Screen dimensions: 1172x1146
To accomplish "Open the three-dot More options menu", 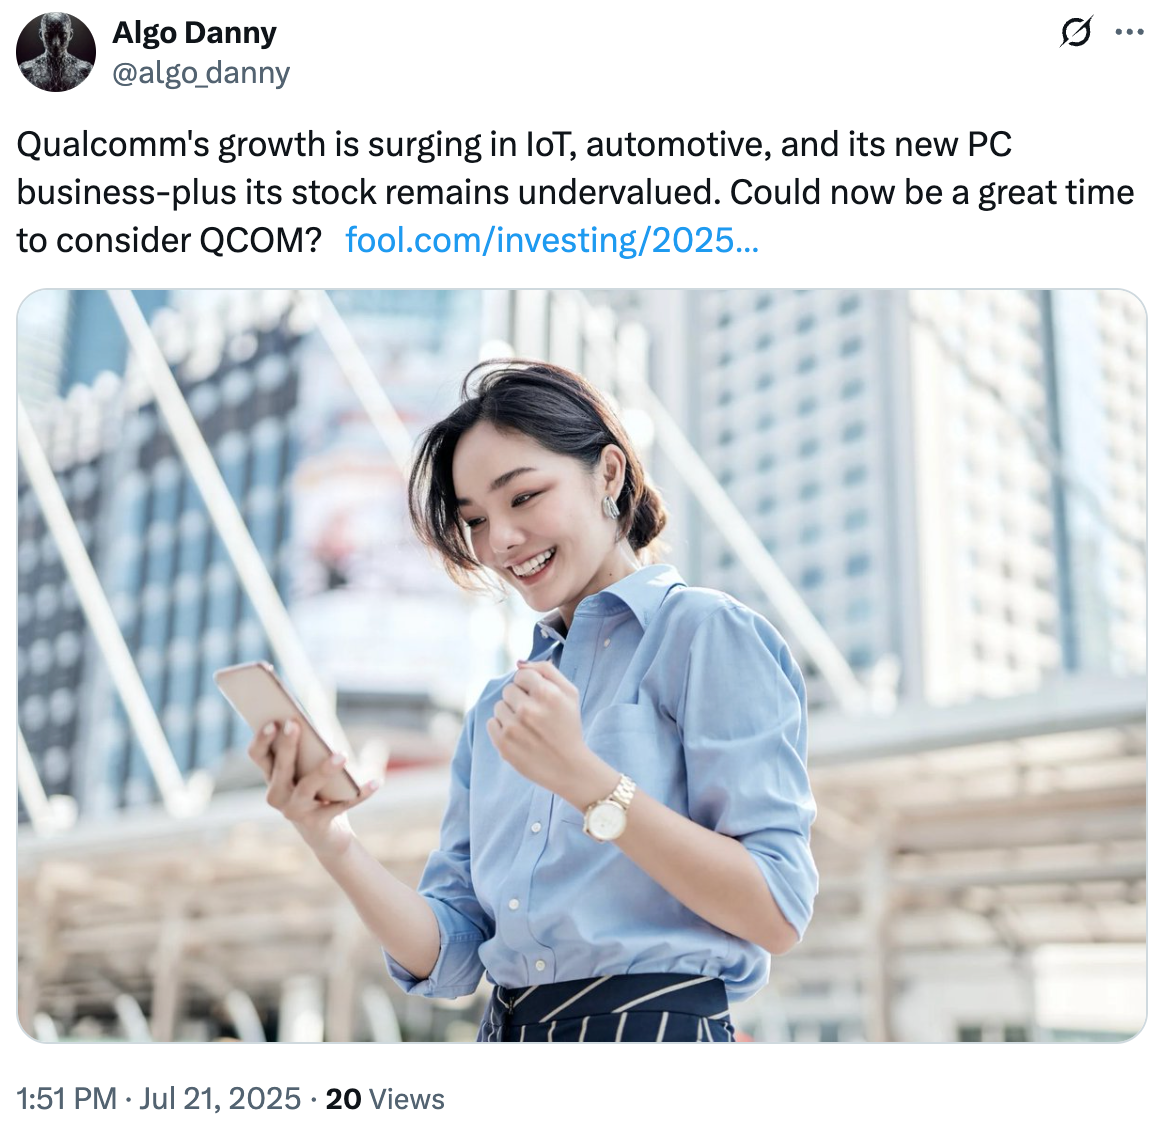I will (x=1129, y=31).
